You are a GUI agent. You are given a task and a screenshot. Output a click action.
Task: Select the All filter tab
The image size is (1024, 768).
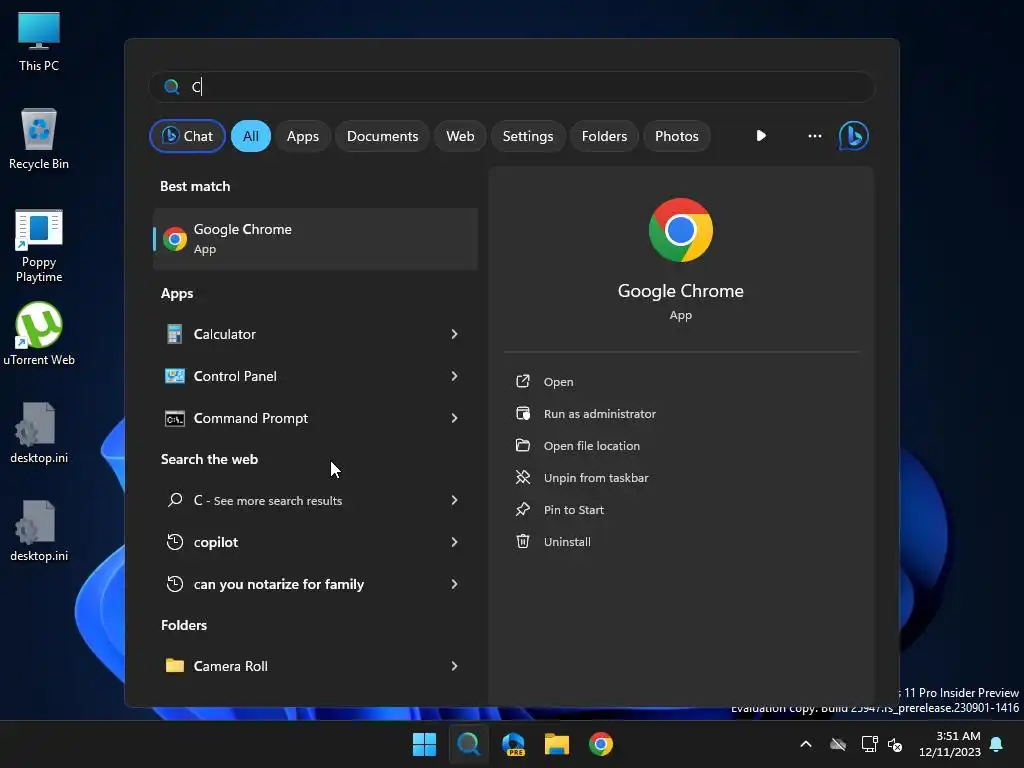(x=251, y=136)
